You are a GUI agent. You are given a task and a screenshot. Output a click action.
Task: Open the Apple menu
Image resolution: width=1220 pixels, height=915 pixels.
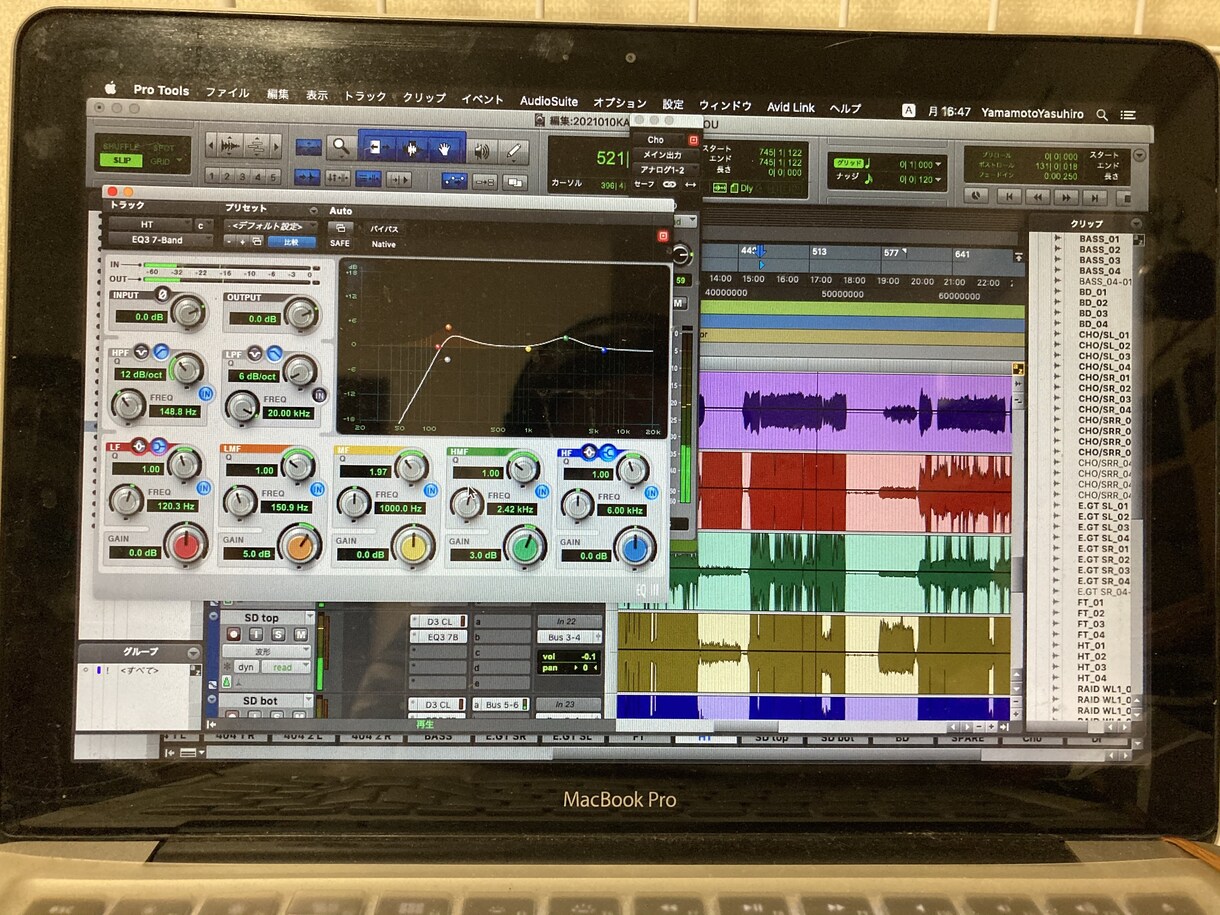pyautogui.click(x=111, y=88)
